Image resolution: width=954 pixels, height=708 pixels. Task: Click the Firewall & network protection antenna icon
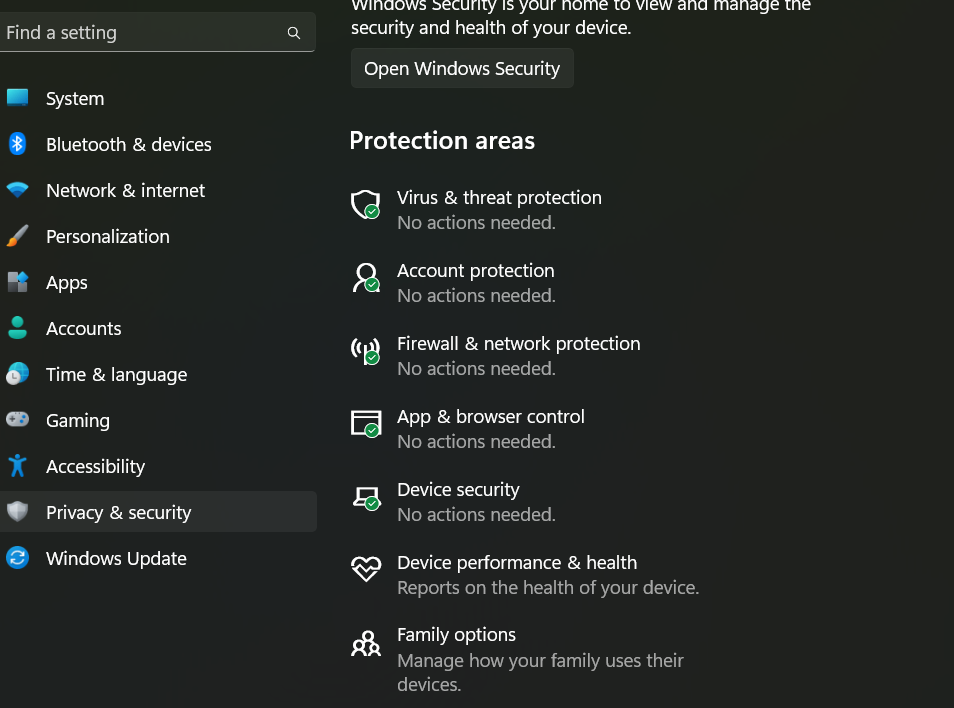point(366,350)
